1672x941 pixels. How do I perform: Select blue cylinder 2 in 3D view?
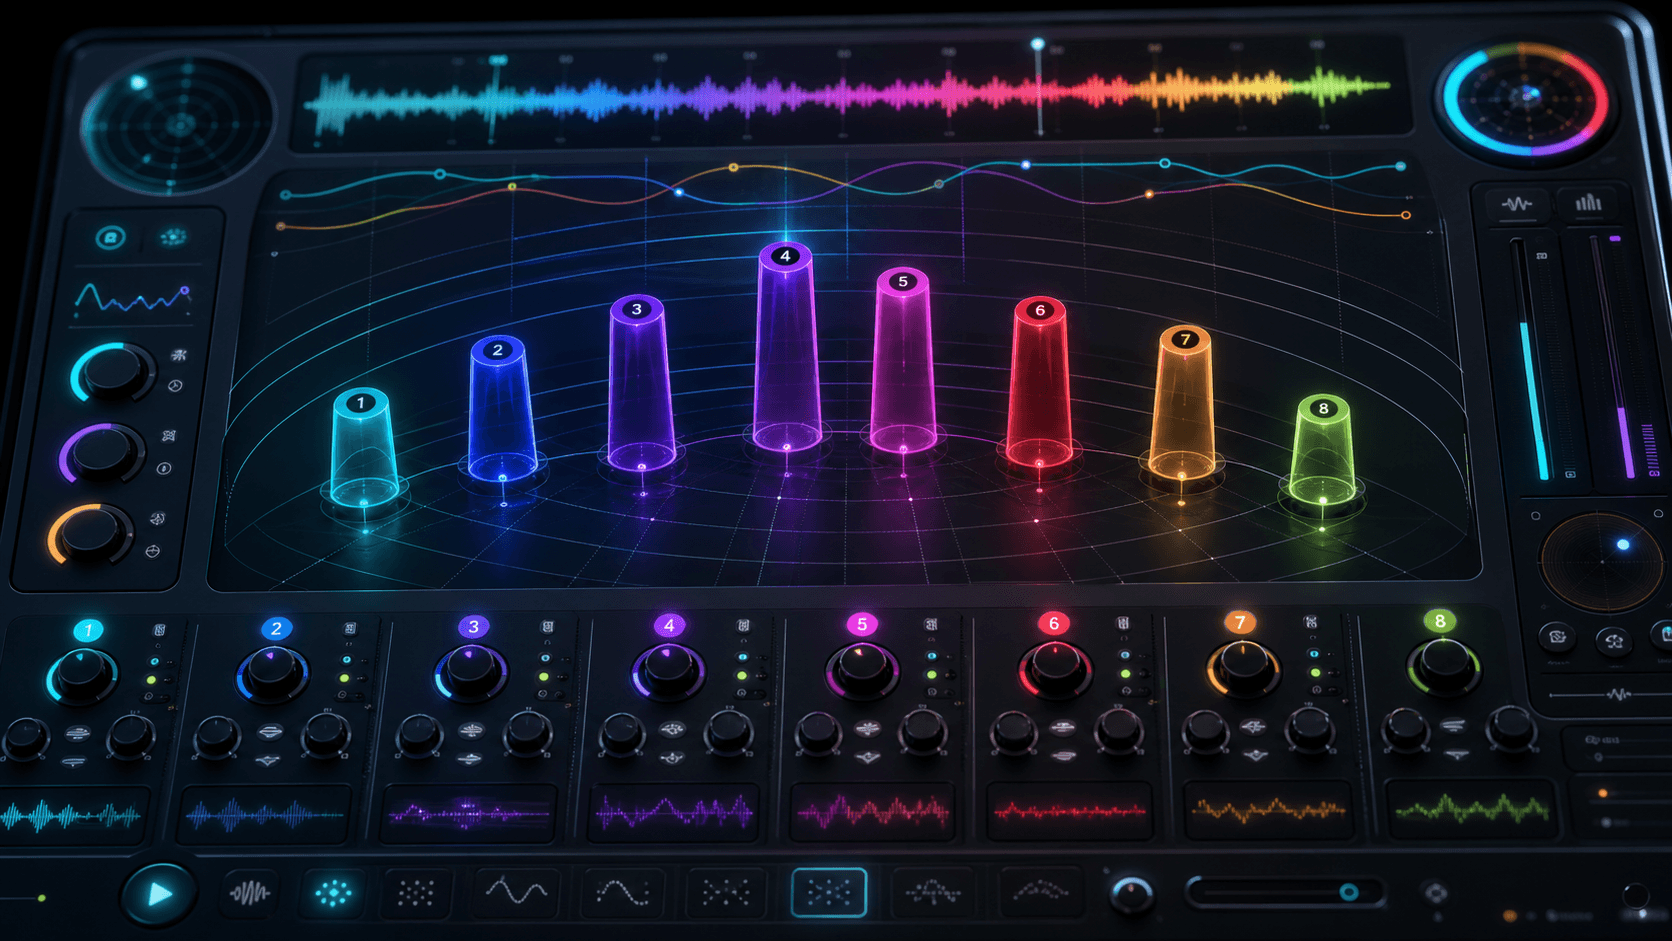click(x=501, y=409)
